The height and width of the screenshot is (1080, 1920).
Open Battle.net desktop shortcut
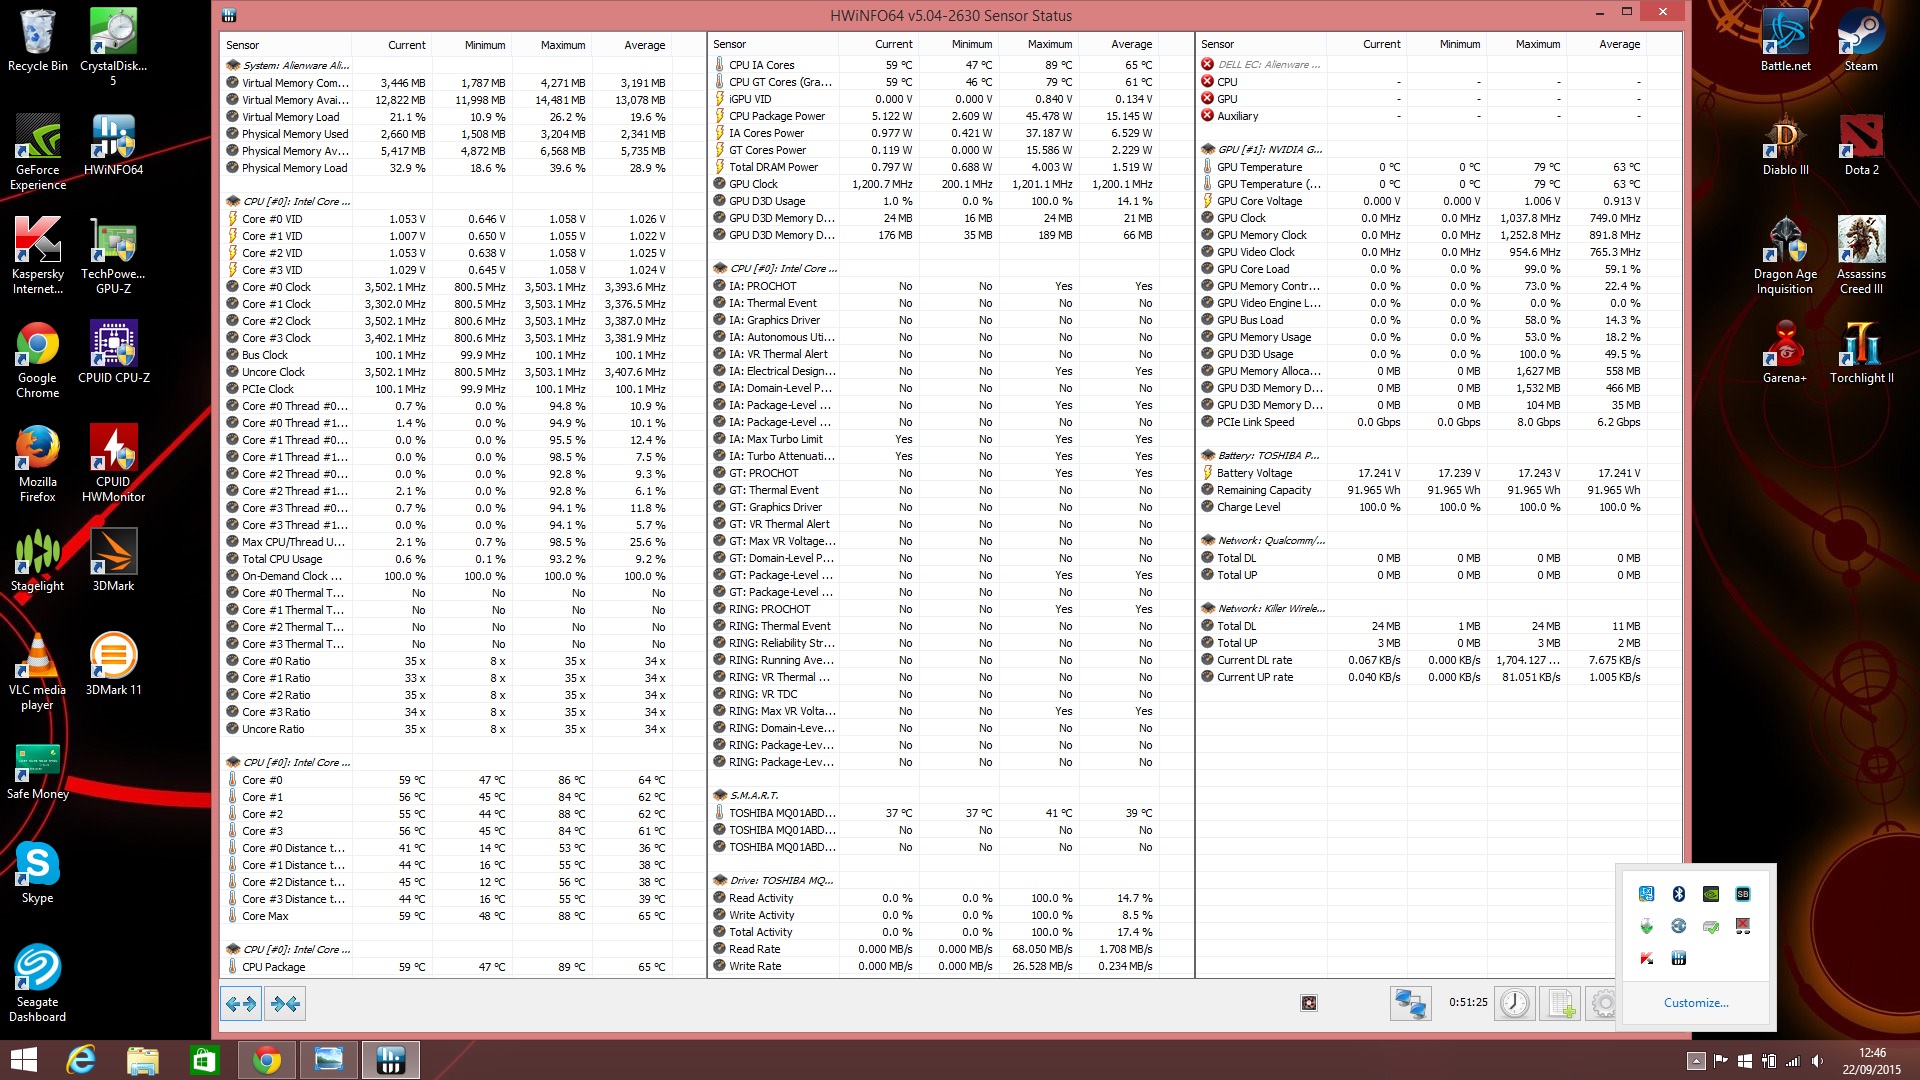click(1785, 40)
